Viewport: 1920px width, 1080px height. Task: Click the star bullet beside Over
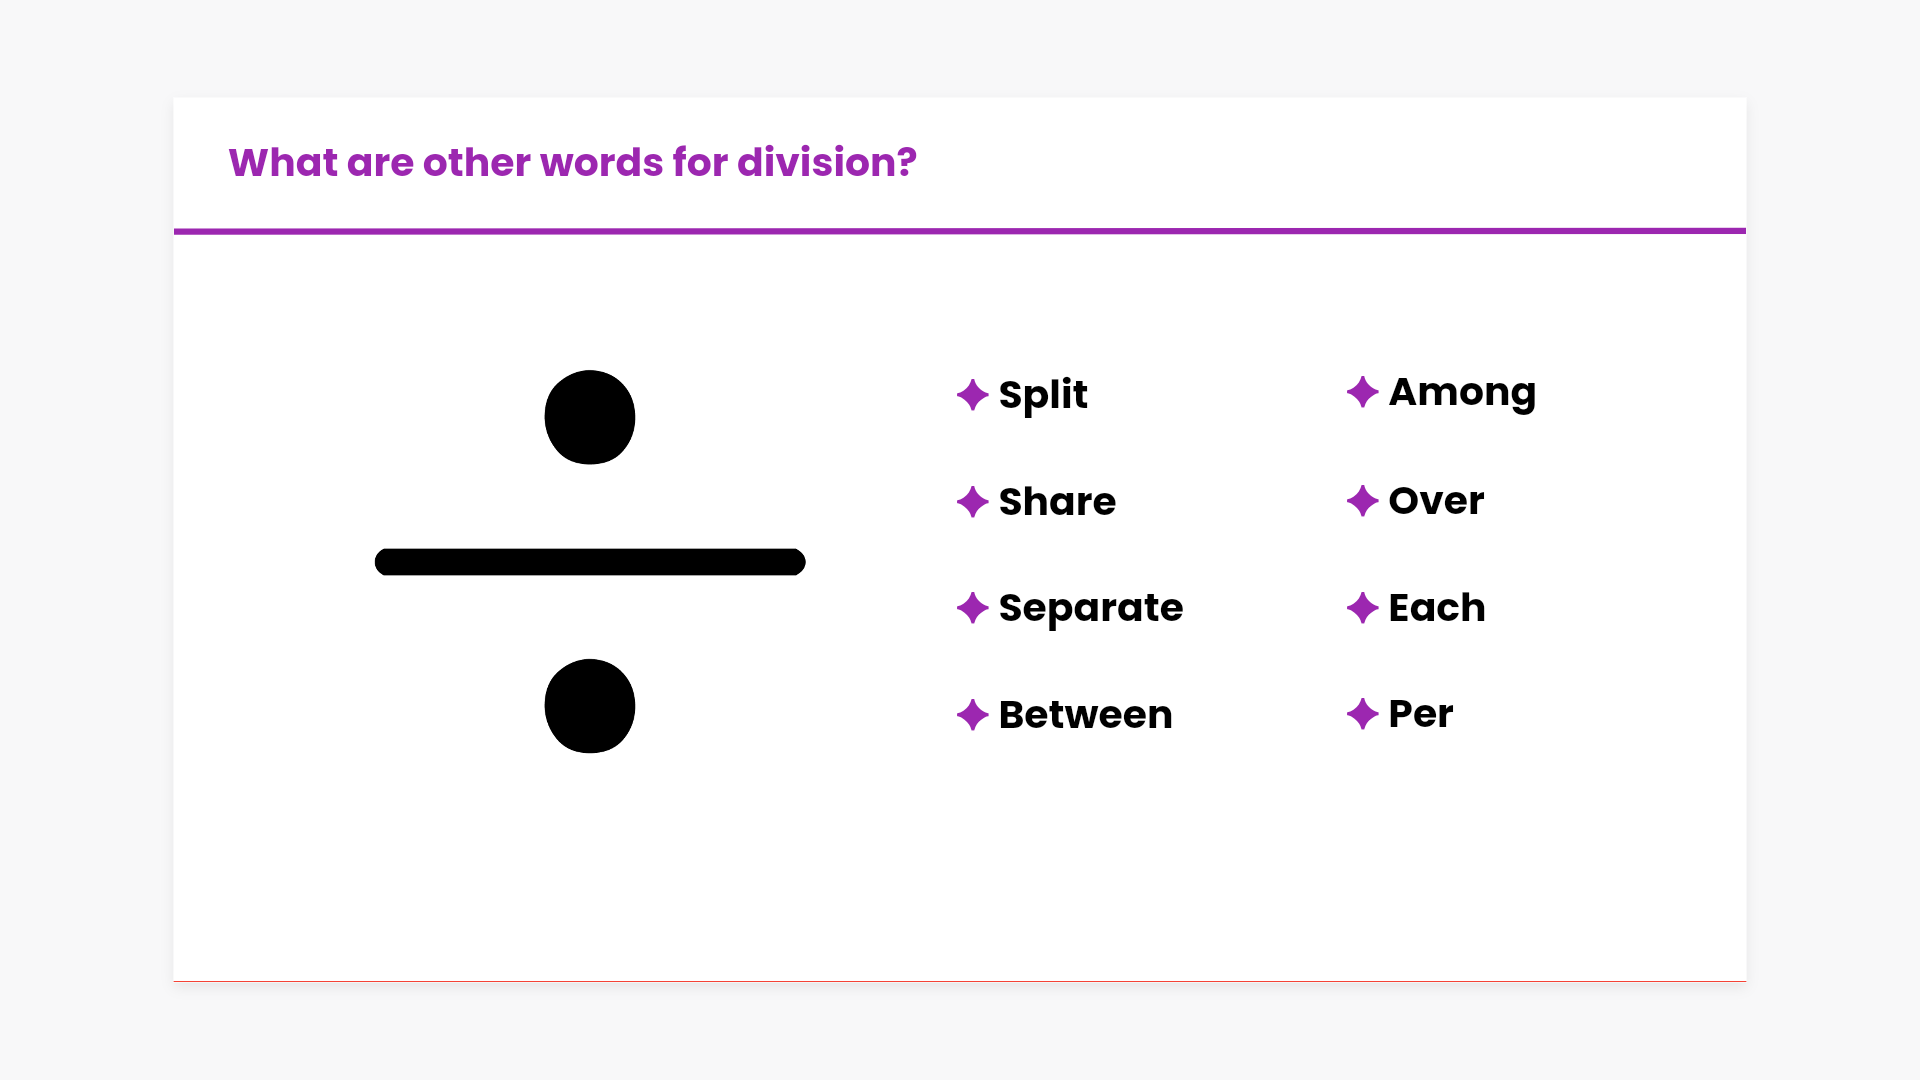[x=1362, y=501]
